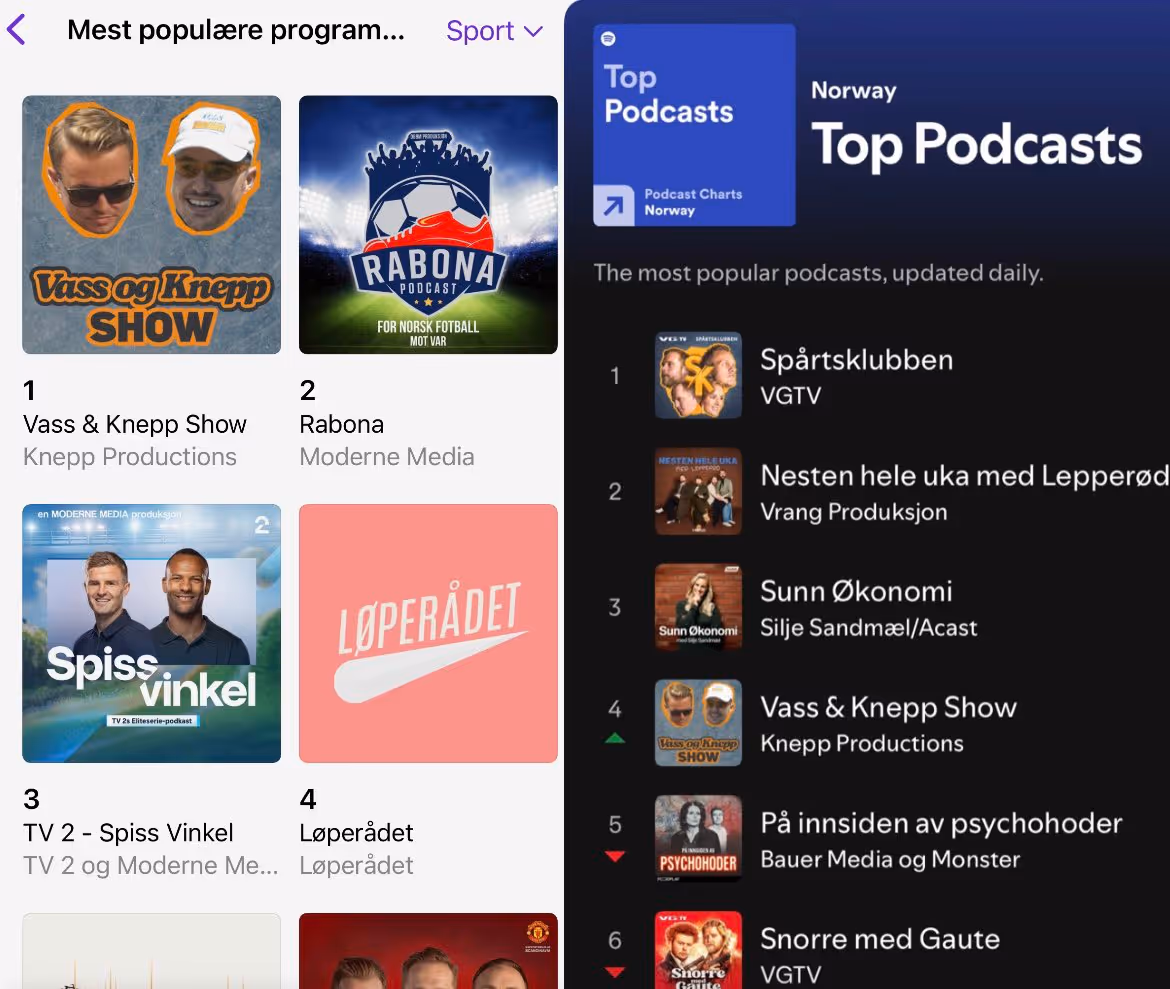1170x989 pixels.
Task: Open Nesten hele uka med Lepperød thumbnail
Action: [698, 491]
